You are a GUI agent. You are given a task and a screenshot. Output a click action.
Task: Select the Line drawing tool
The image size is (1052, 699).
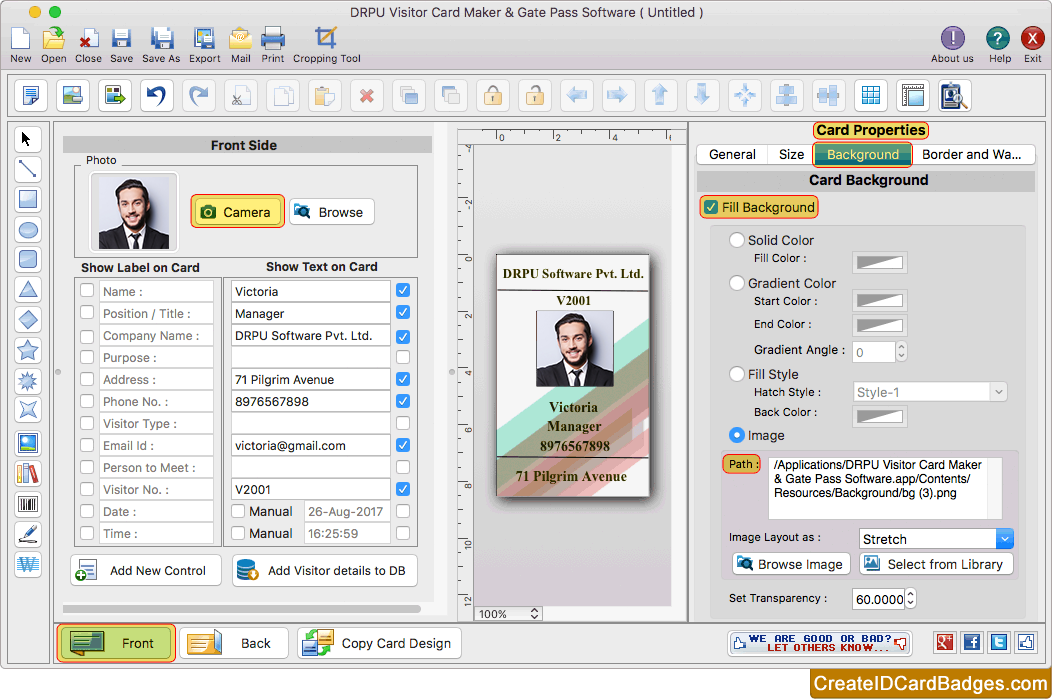tap(28, 169)
